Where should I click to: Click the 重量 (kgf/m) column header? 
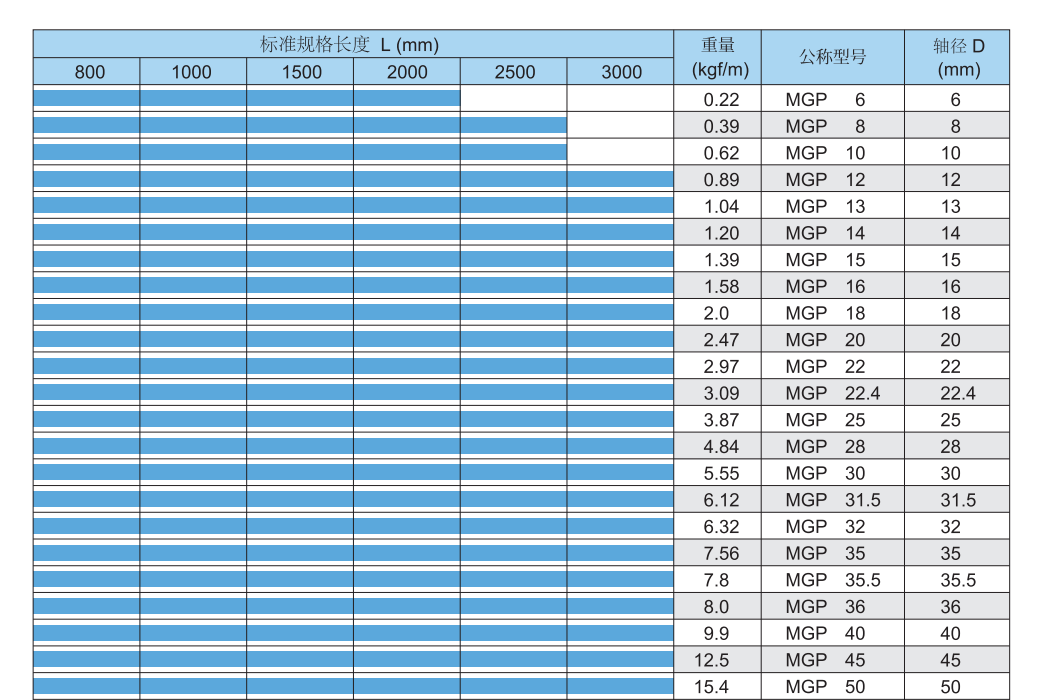(x=718, y=57)
